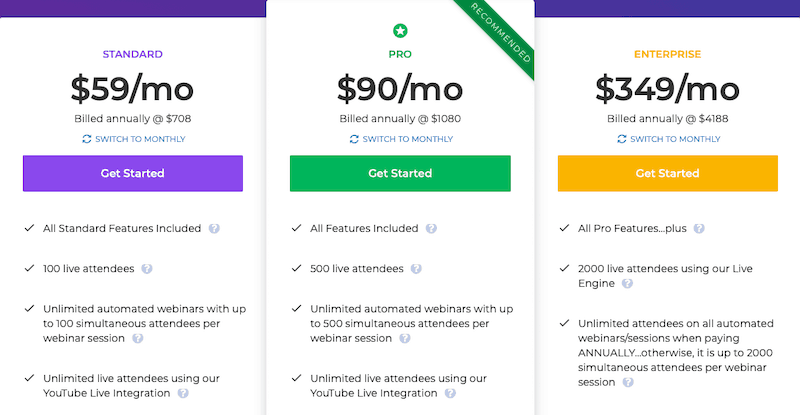
Task: Click help icon beside All Features Included
Action: coord(431,228)
